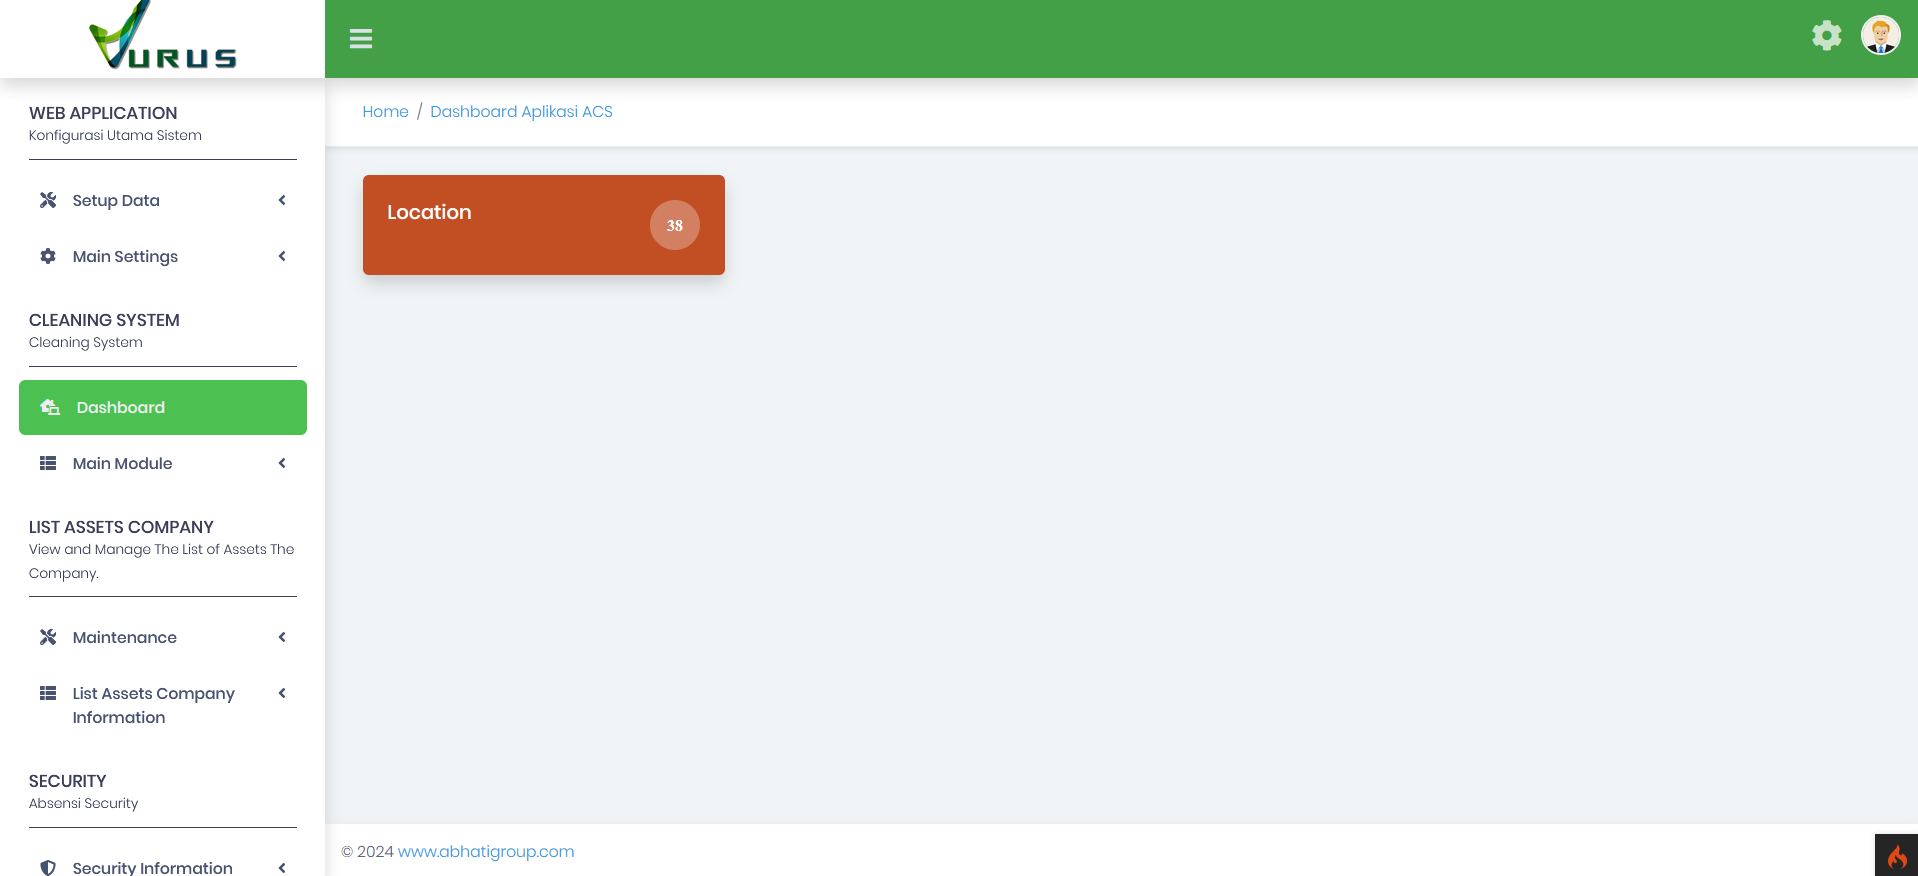
Task: Click the 38 count badge
Action: (675, 225)
